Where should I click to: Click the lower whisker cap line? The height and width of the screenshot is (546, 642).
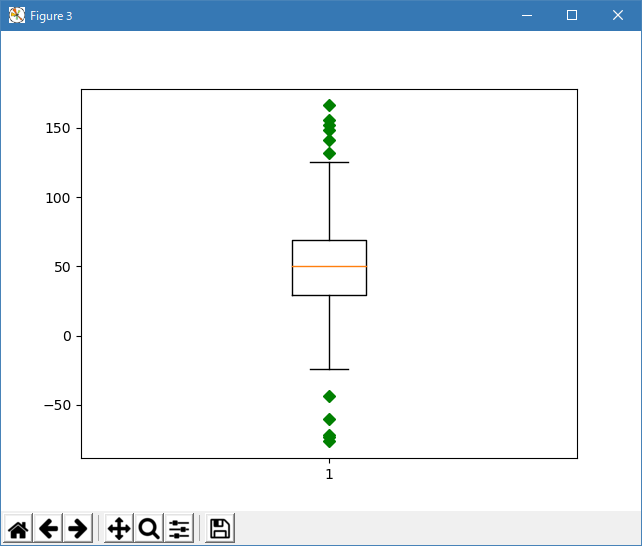tap(329, 370)
